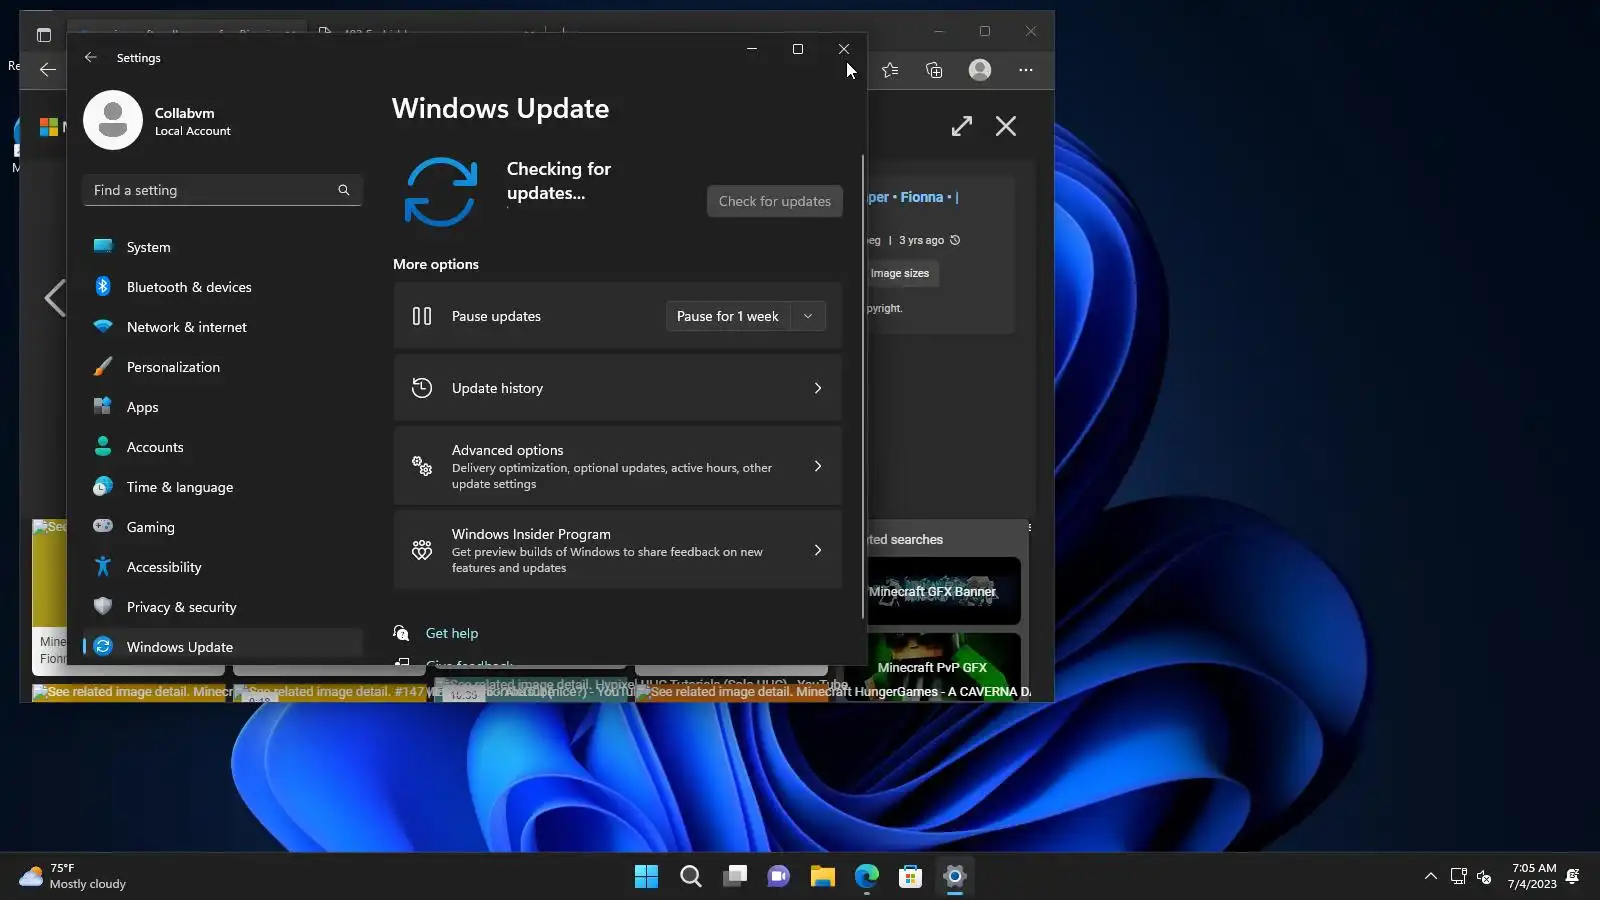Click the Windows Update page heading
Viewport: 1600px width, 900px height.
500,108
